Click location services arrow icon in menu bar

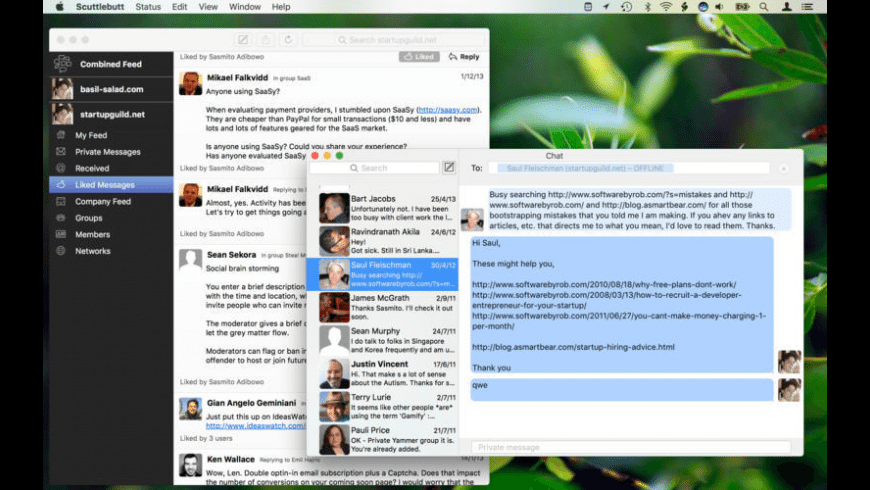pos(606,7)
